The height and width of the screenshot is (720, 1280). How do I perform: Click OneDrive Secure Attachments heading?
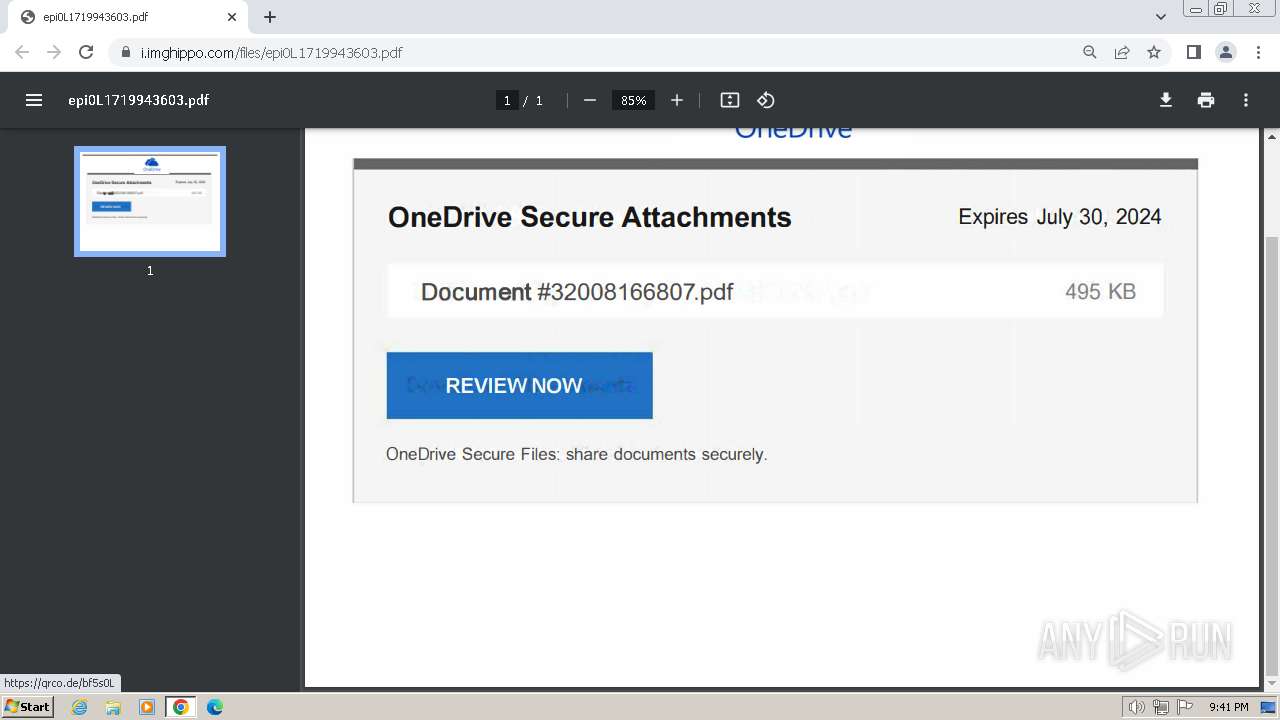coord(590,217)
